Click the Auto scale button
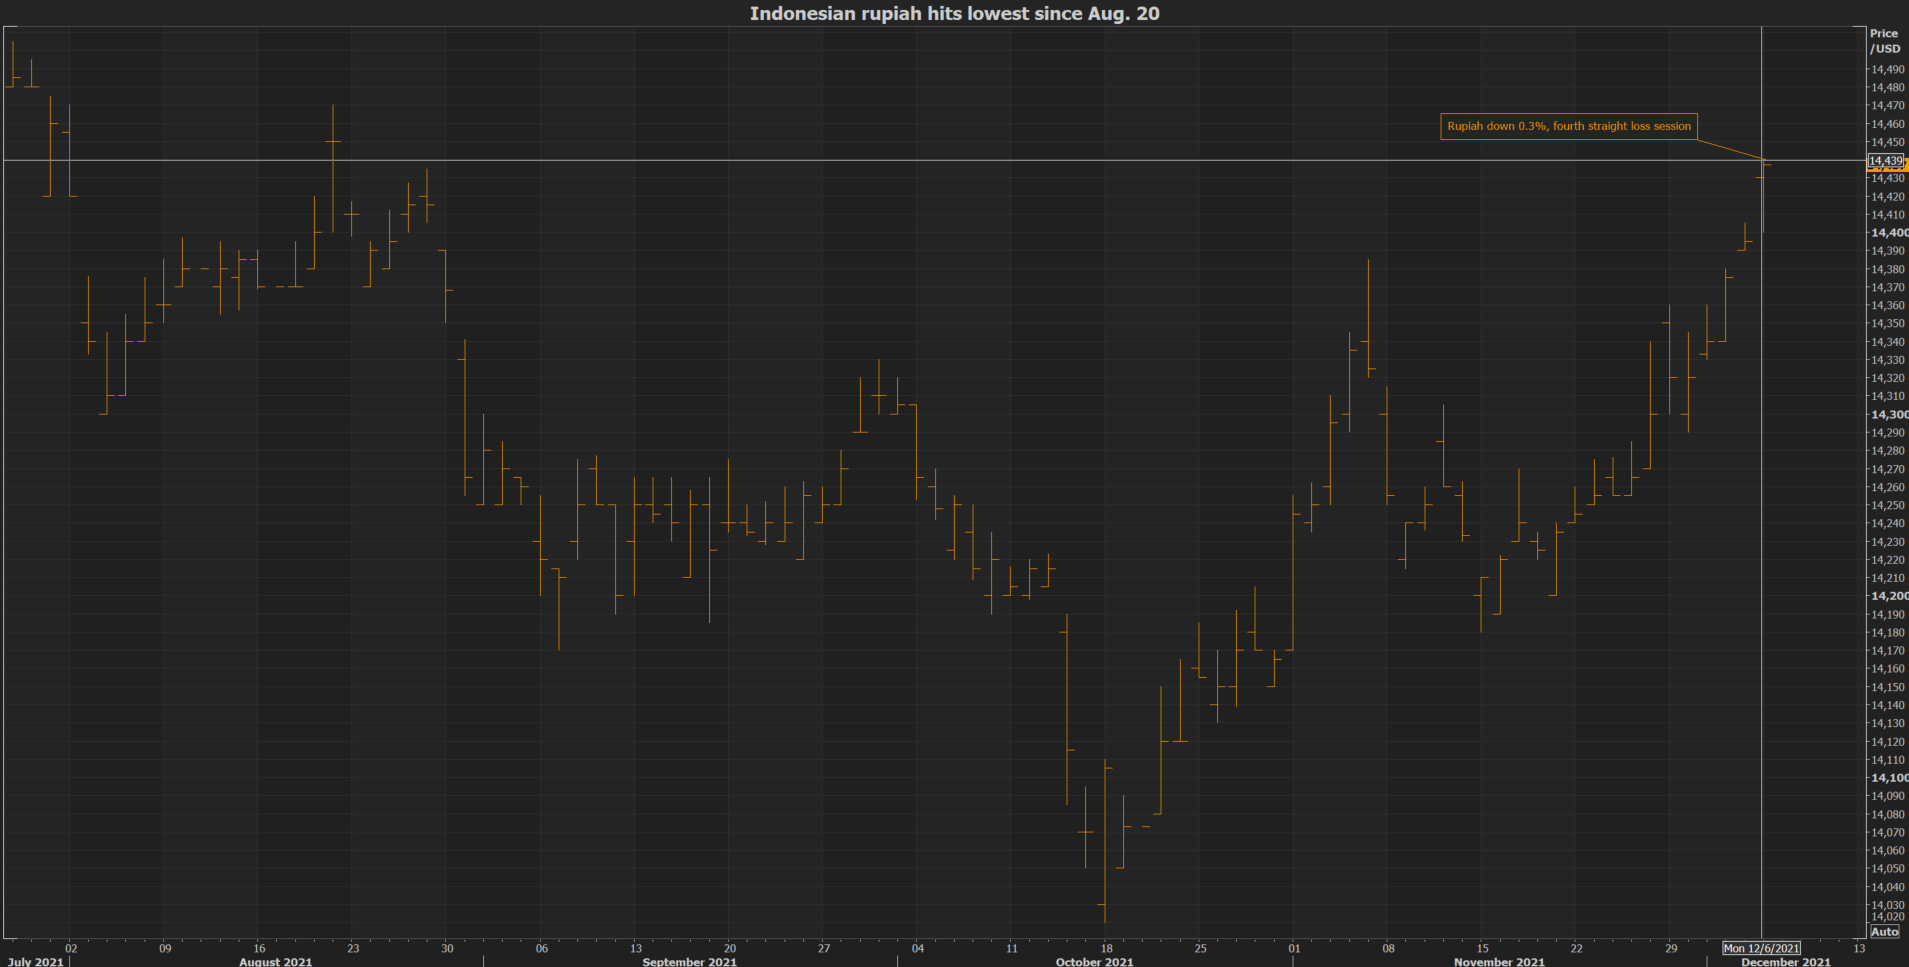 point(1884,931)
